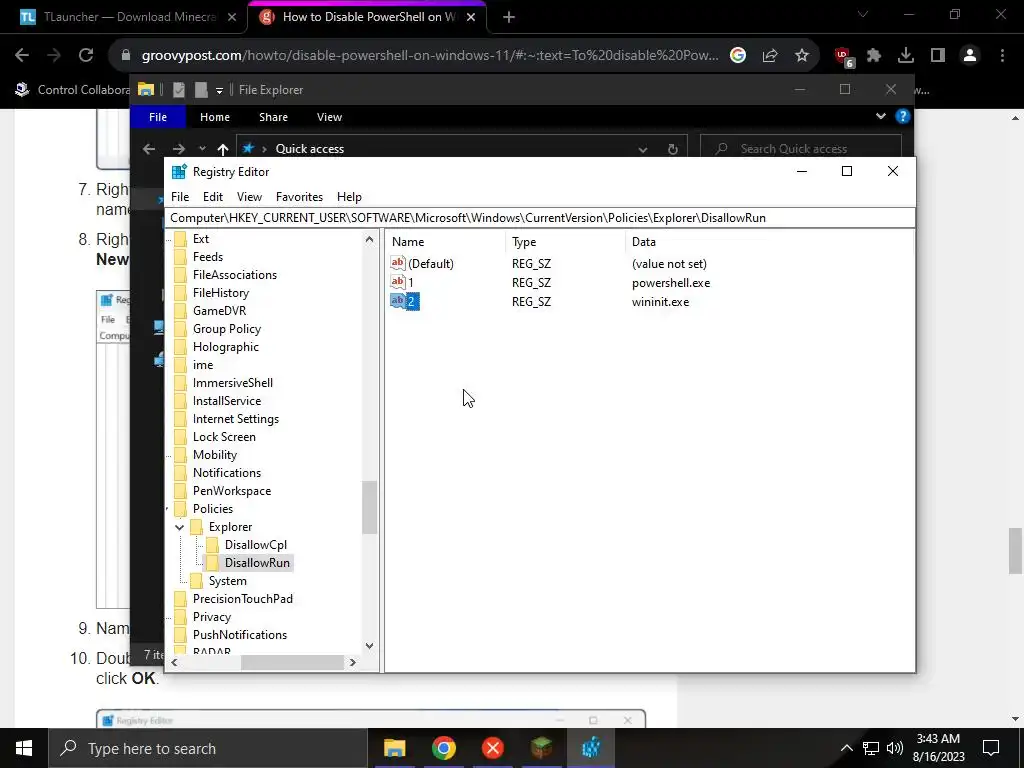
Task: Open File Explorer help icon
Action: point(903,116)
